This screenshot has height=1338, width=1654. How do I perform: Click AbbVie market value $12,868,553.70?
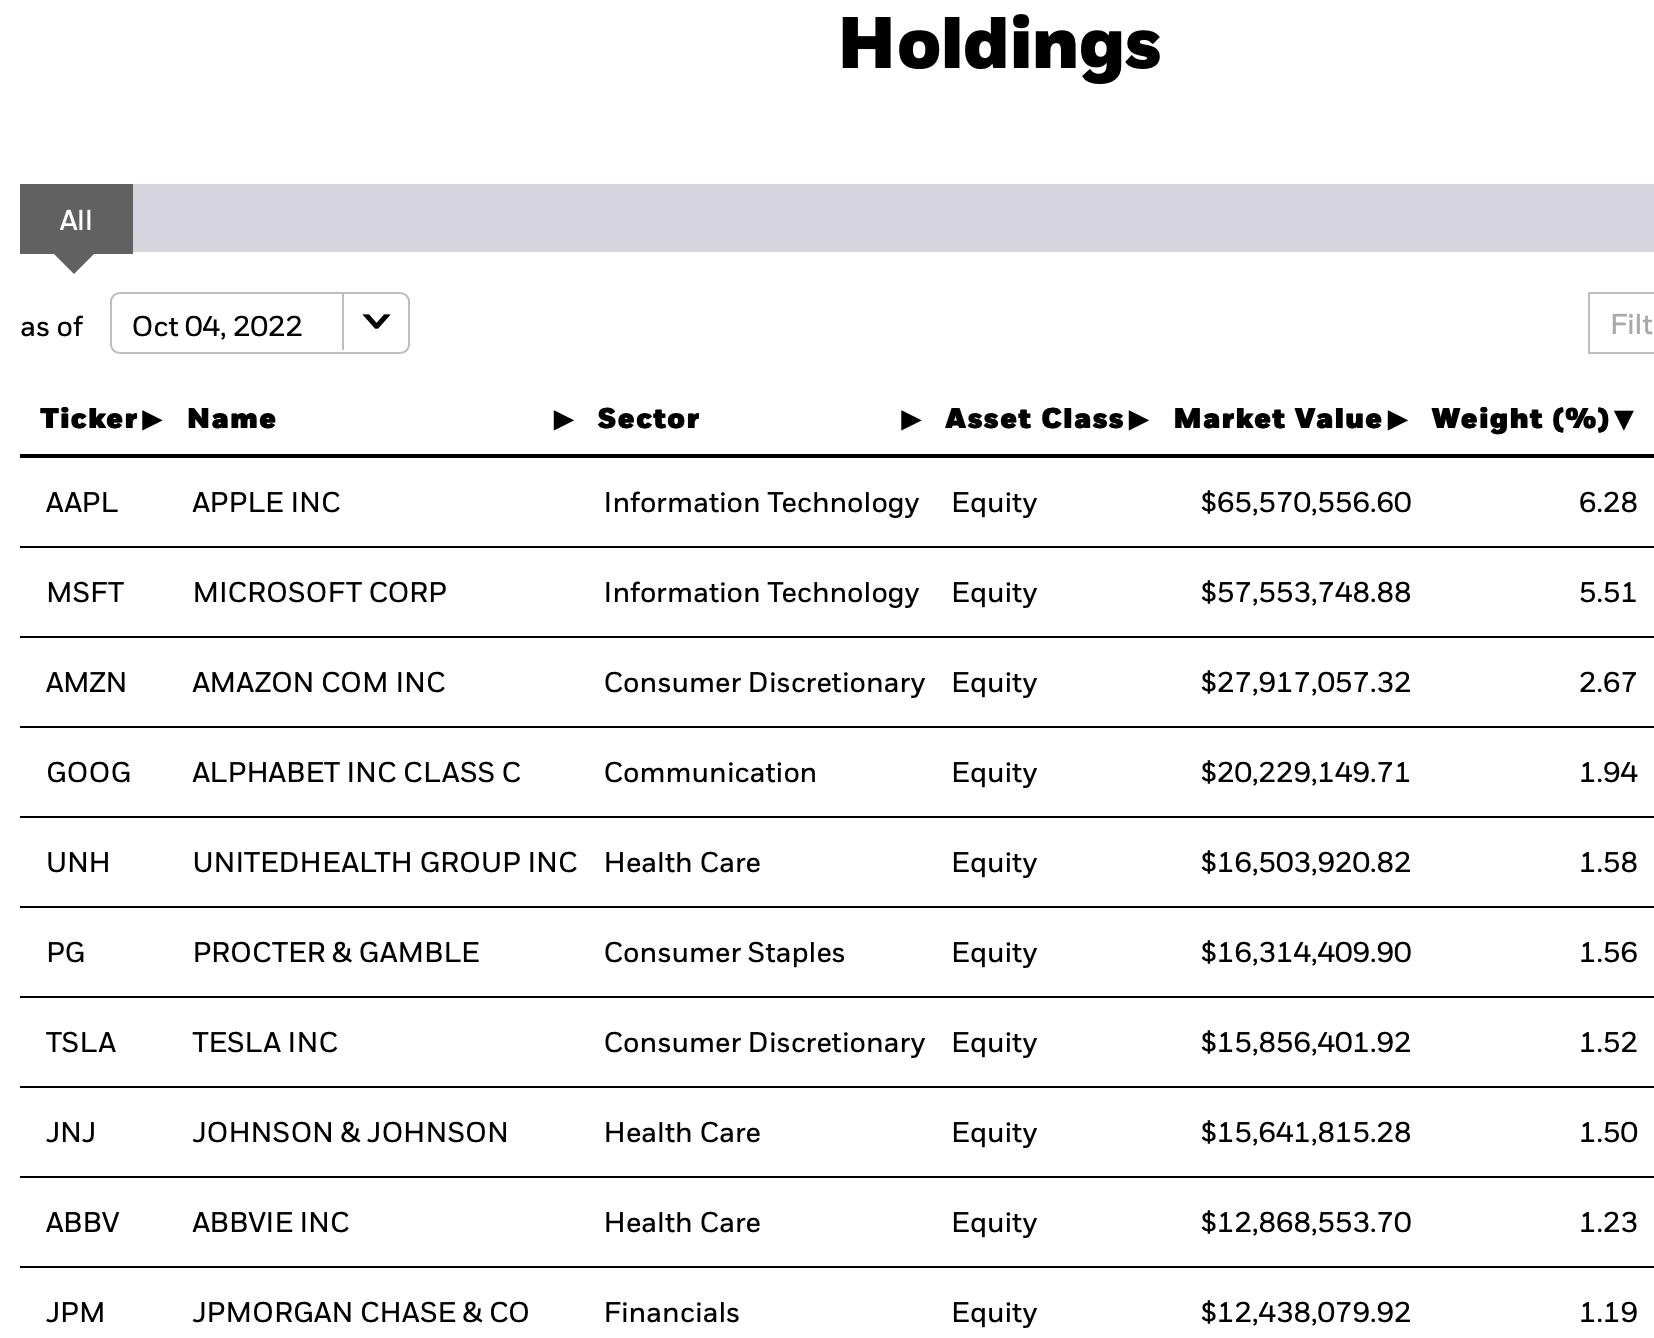click(x=1306, y=1222)
